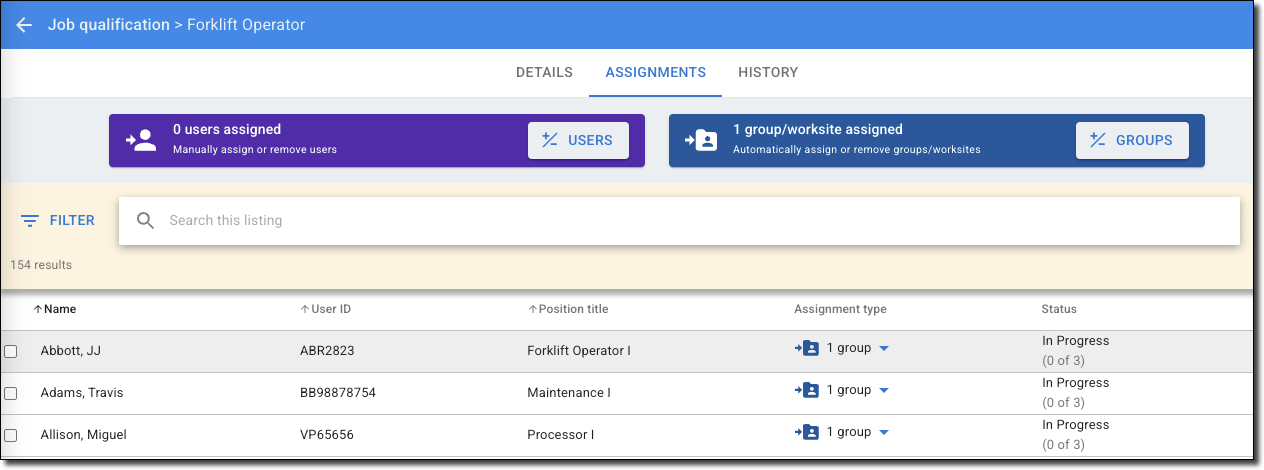Click the Search this listing field
1264x470 pixels.
[x=679, y=220]
